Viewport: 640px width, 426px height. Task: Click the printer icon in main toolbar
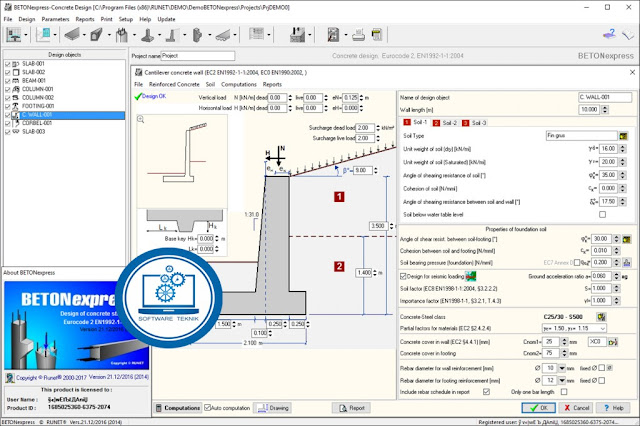tap(358, 35)
